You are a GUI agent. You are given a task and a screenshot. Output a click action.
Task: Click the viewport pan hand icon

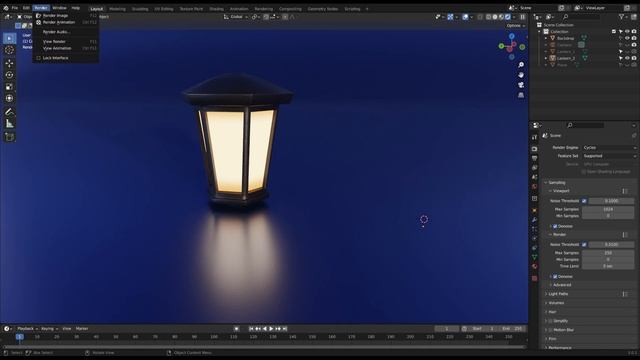pyautogui.click(x=521, y=75)
